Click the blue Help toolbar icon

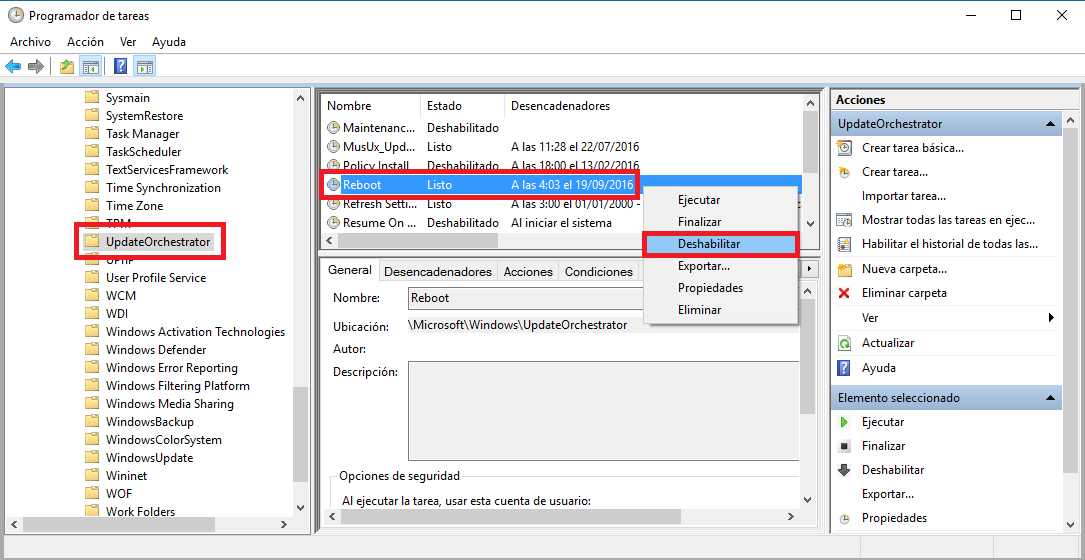pyautogui.click(x=120, y=66)
